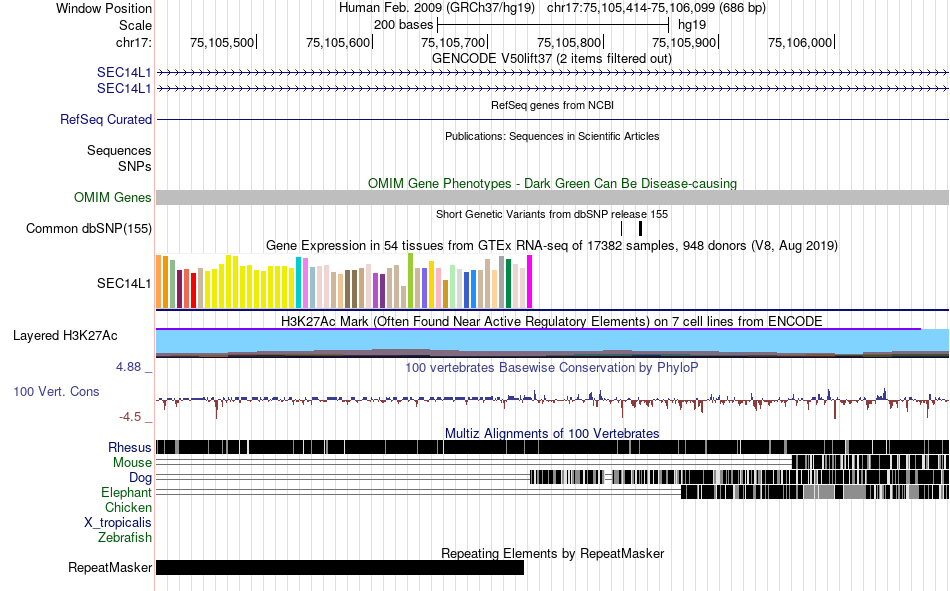950x591 pixels.
Task: Click the hg19 label beside the scale bar
Action: coord(692,25)
